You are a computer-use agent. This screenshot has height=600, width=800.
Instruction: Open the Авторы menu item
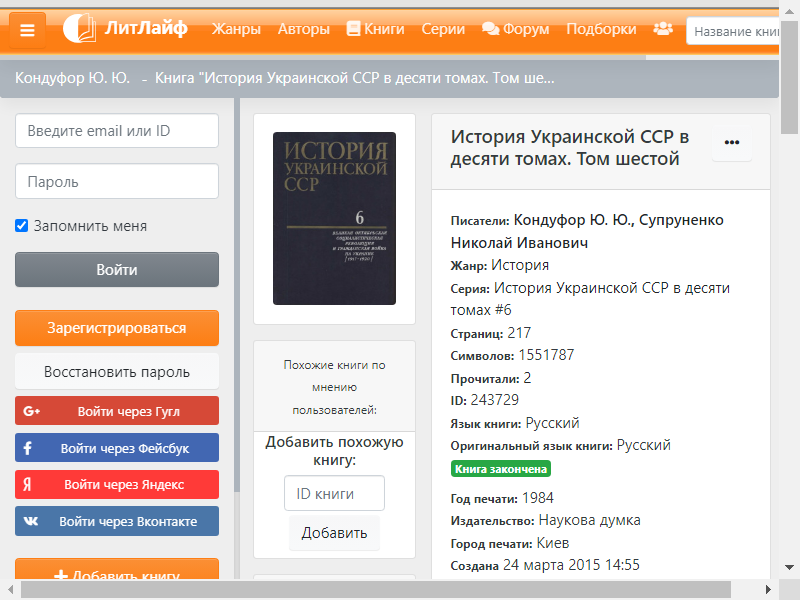(x=303, y=29)
